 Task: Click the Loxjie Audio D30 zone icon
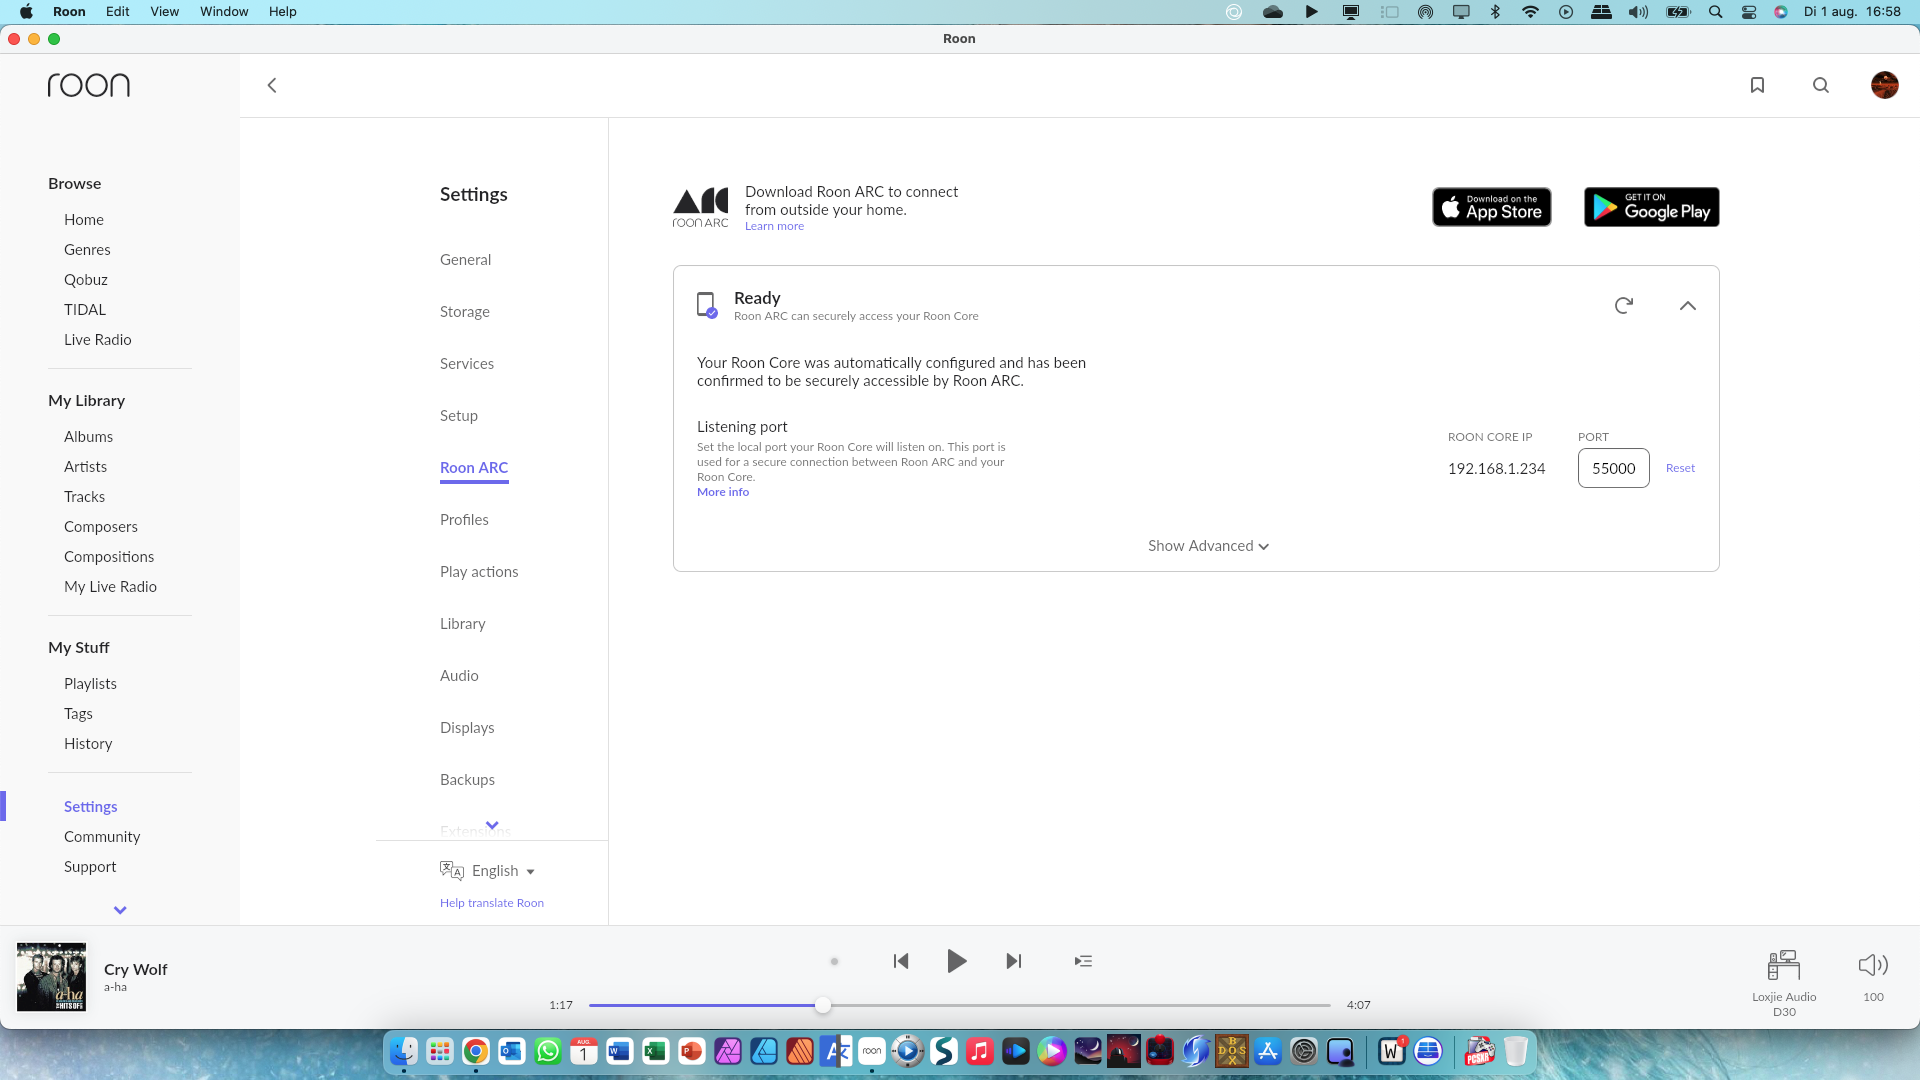coord(1784,965)
